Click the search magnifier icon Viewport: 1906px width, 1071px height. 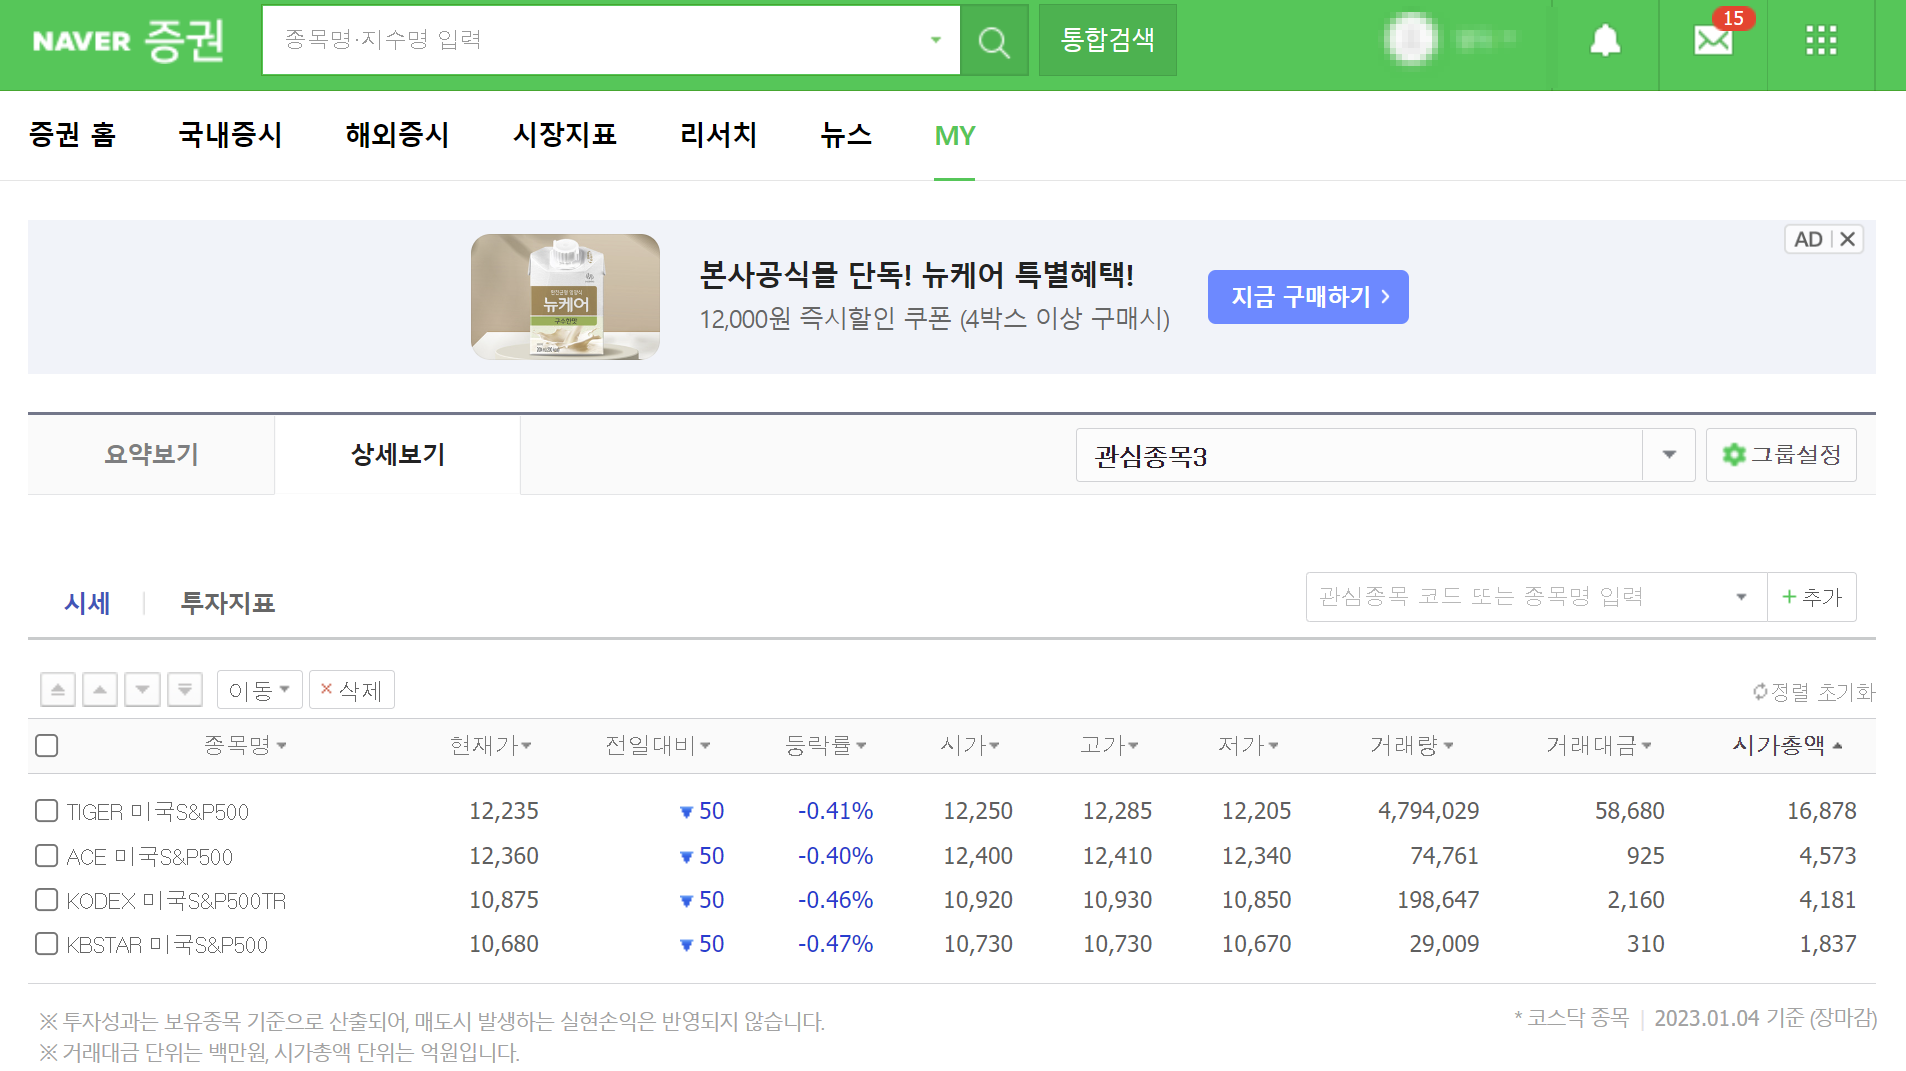point(994,41)
